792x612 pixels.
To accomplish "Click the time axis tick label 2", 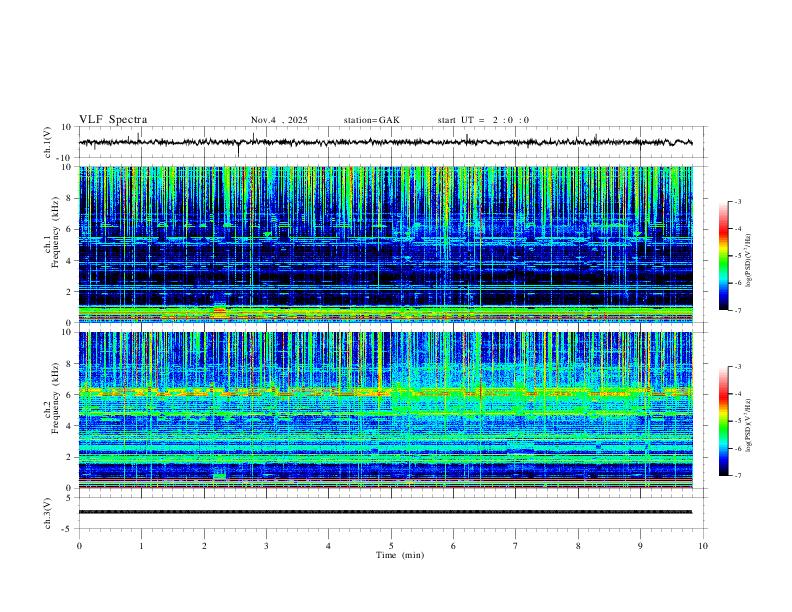I will pos(204,546).
